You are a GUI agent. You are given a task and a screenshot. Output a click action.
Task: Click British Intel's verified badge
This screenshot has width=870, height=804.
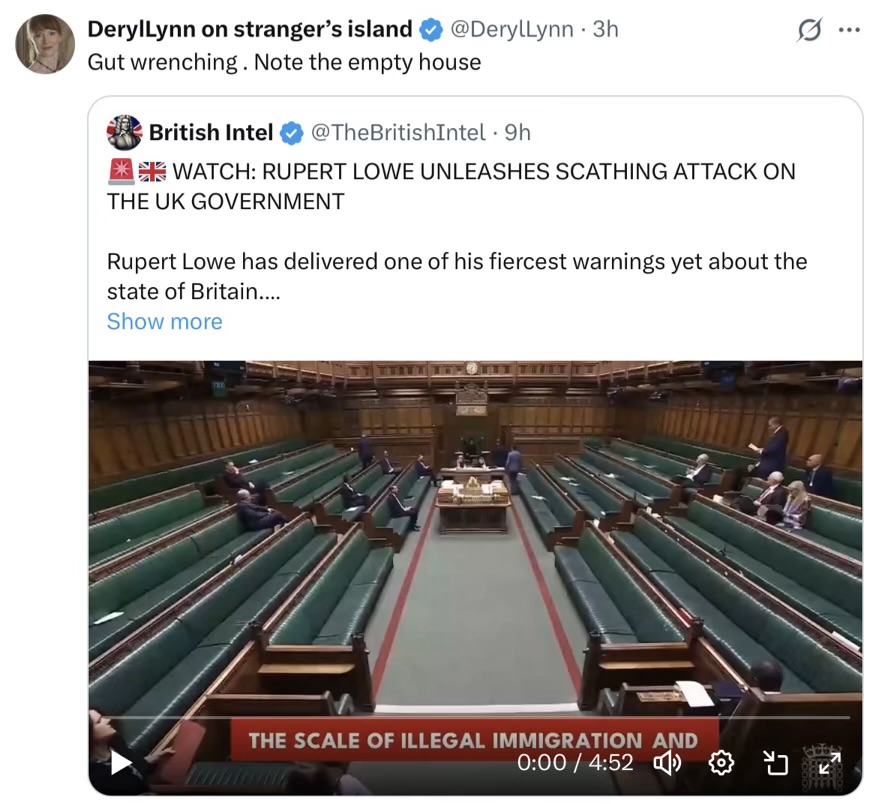291,133
